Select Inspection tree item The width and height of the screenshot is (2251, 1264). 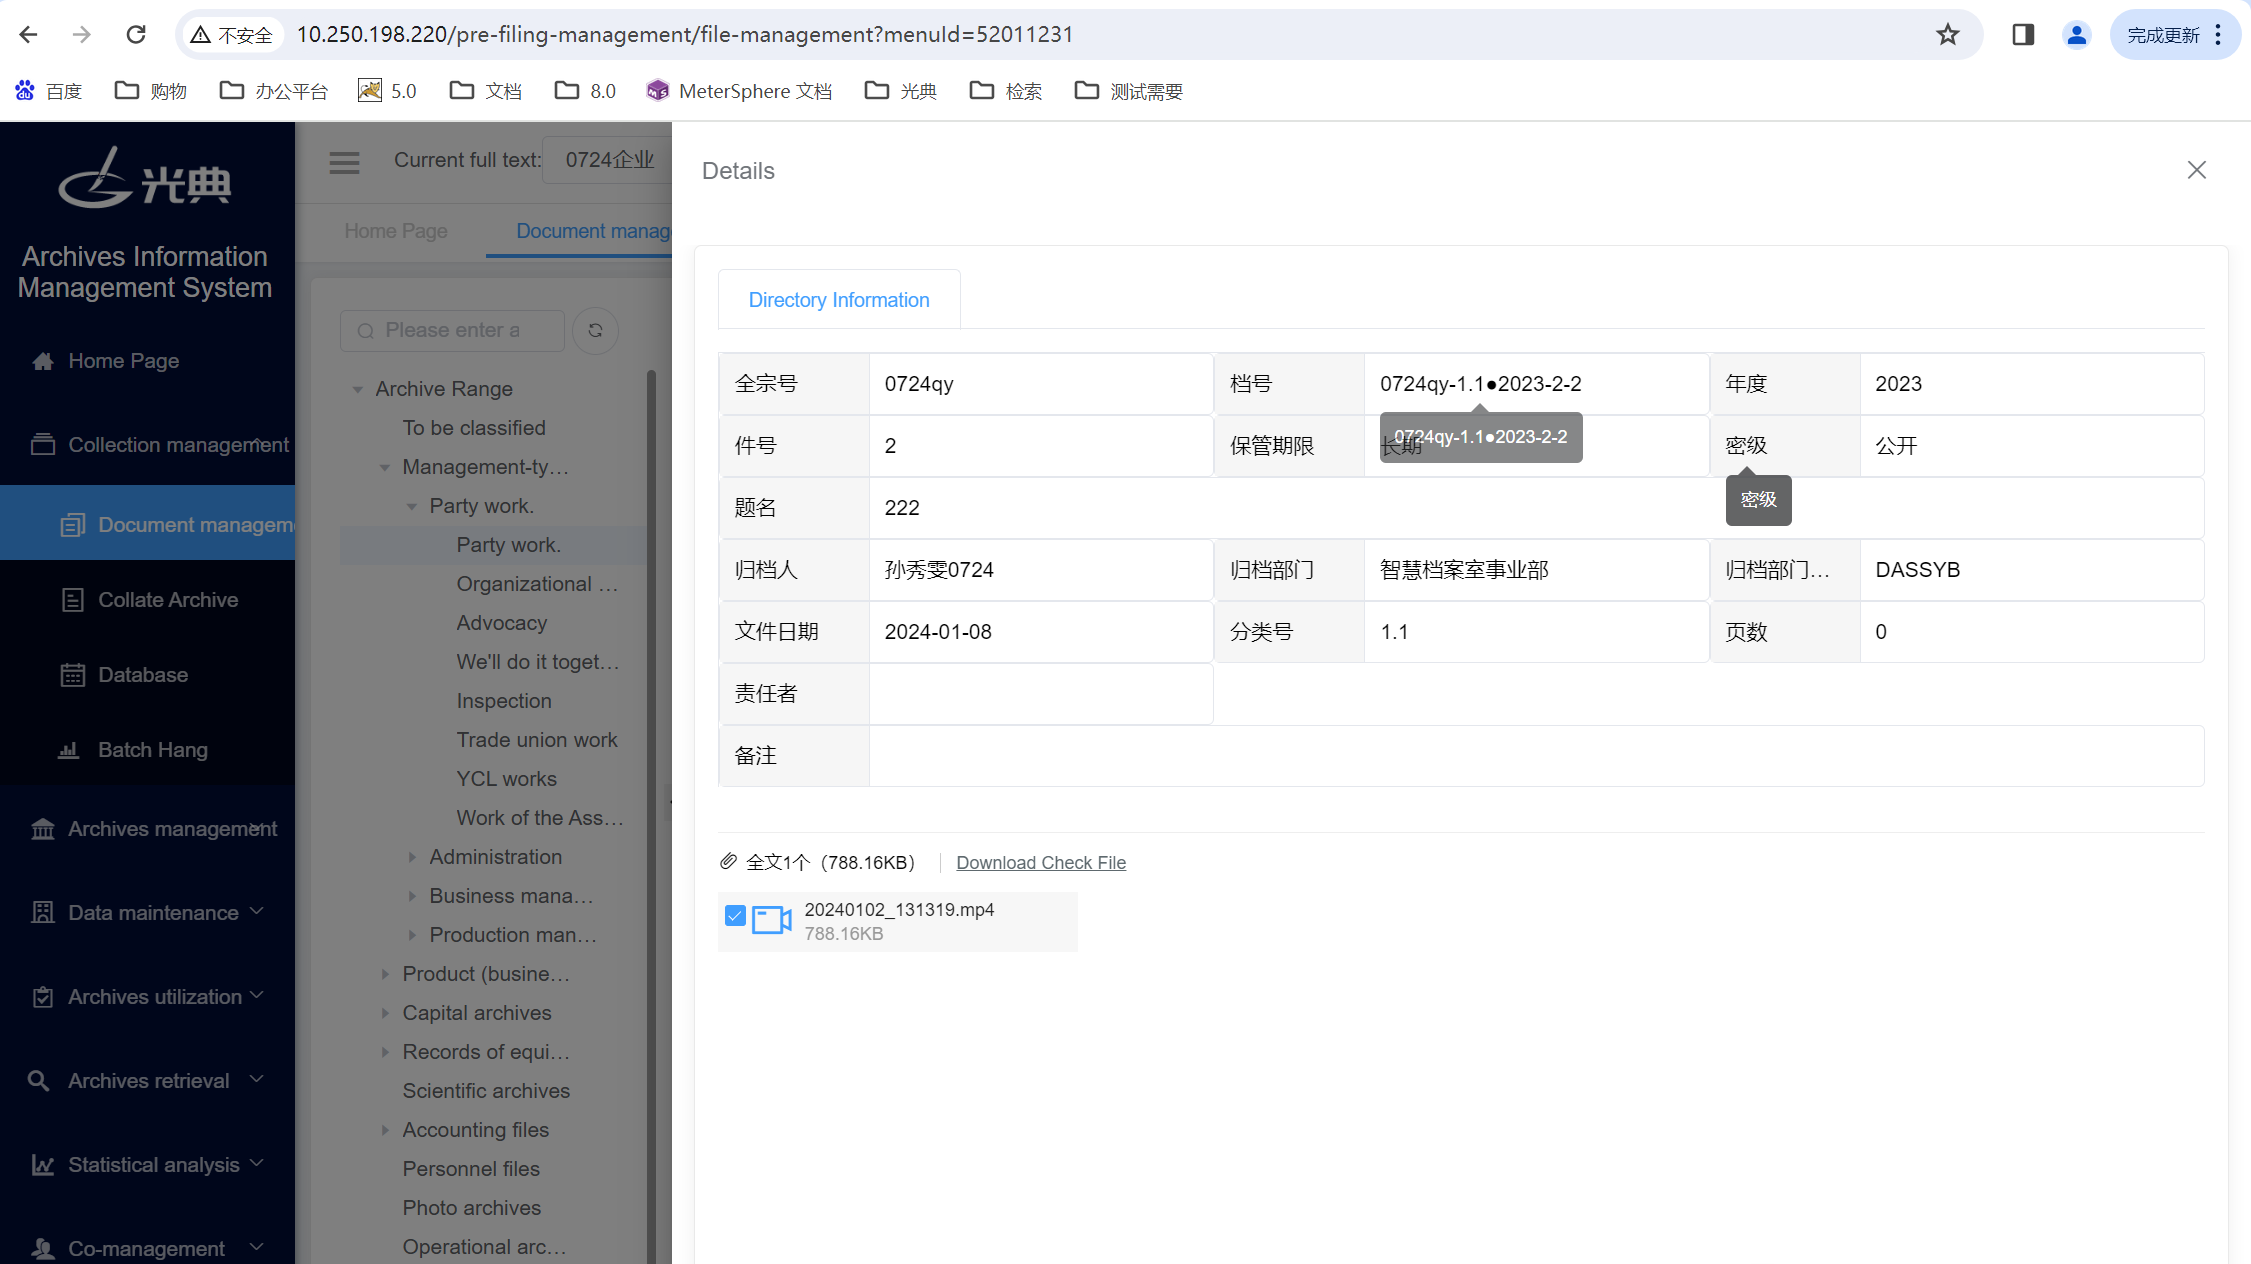[x=504, y=701]
